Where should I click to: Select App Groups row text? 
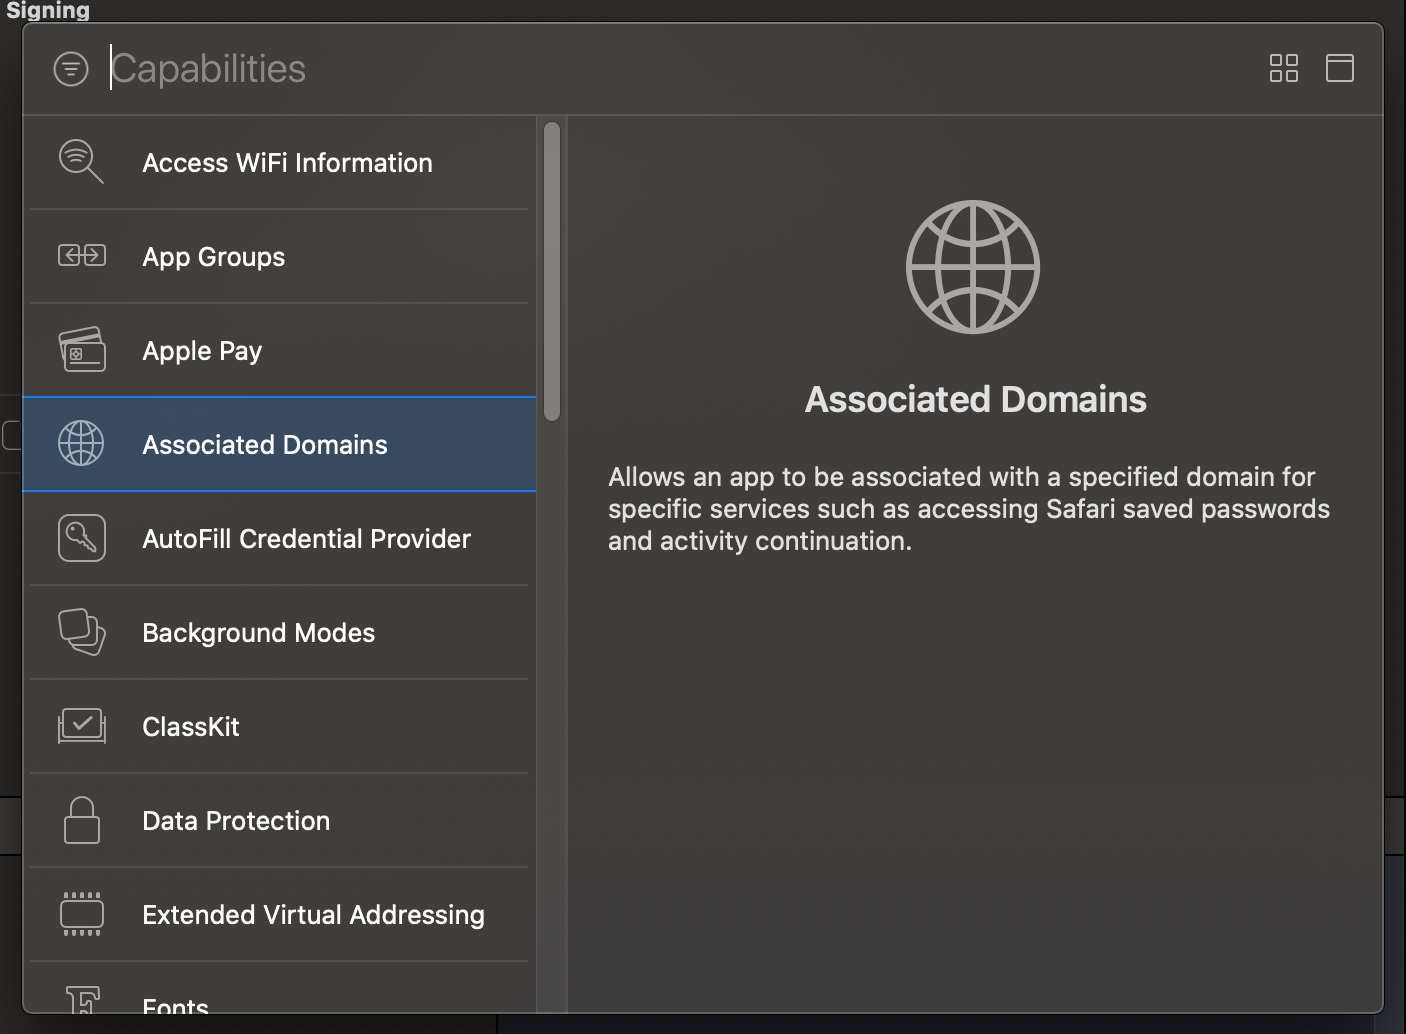tap(214, 257)
